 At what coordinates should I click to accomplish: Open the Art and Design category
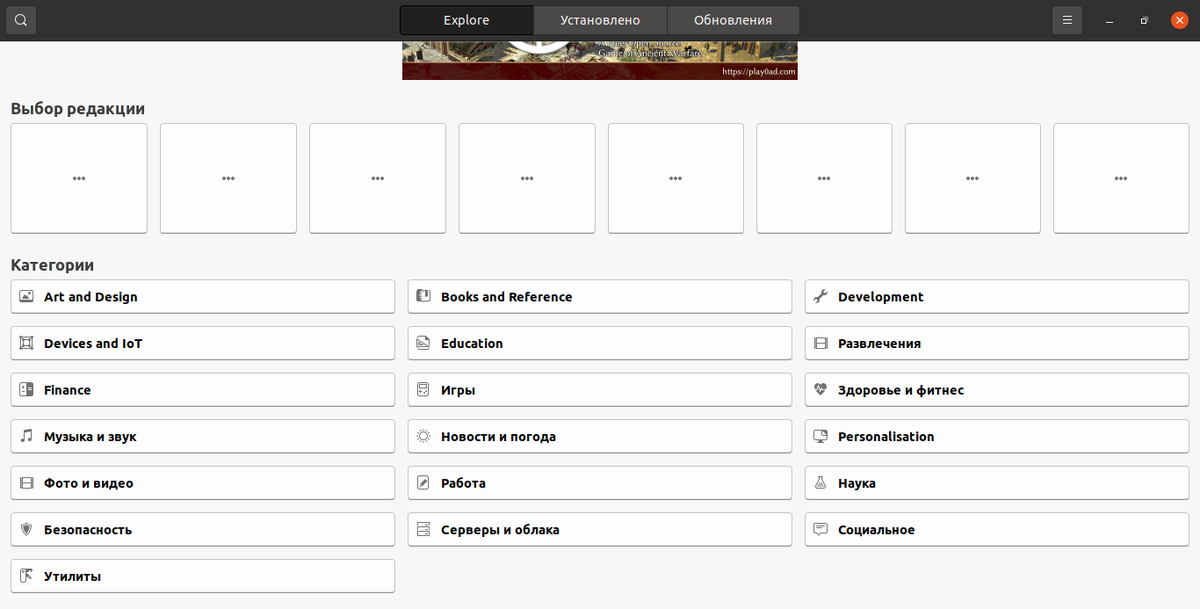coord(203,297)
